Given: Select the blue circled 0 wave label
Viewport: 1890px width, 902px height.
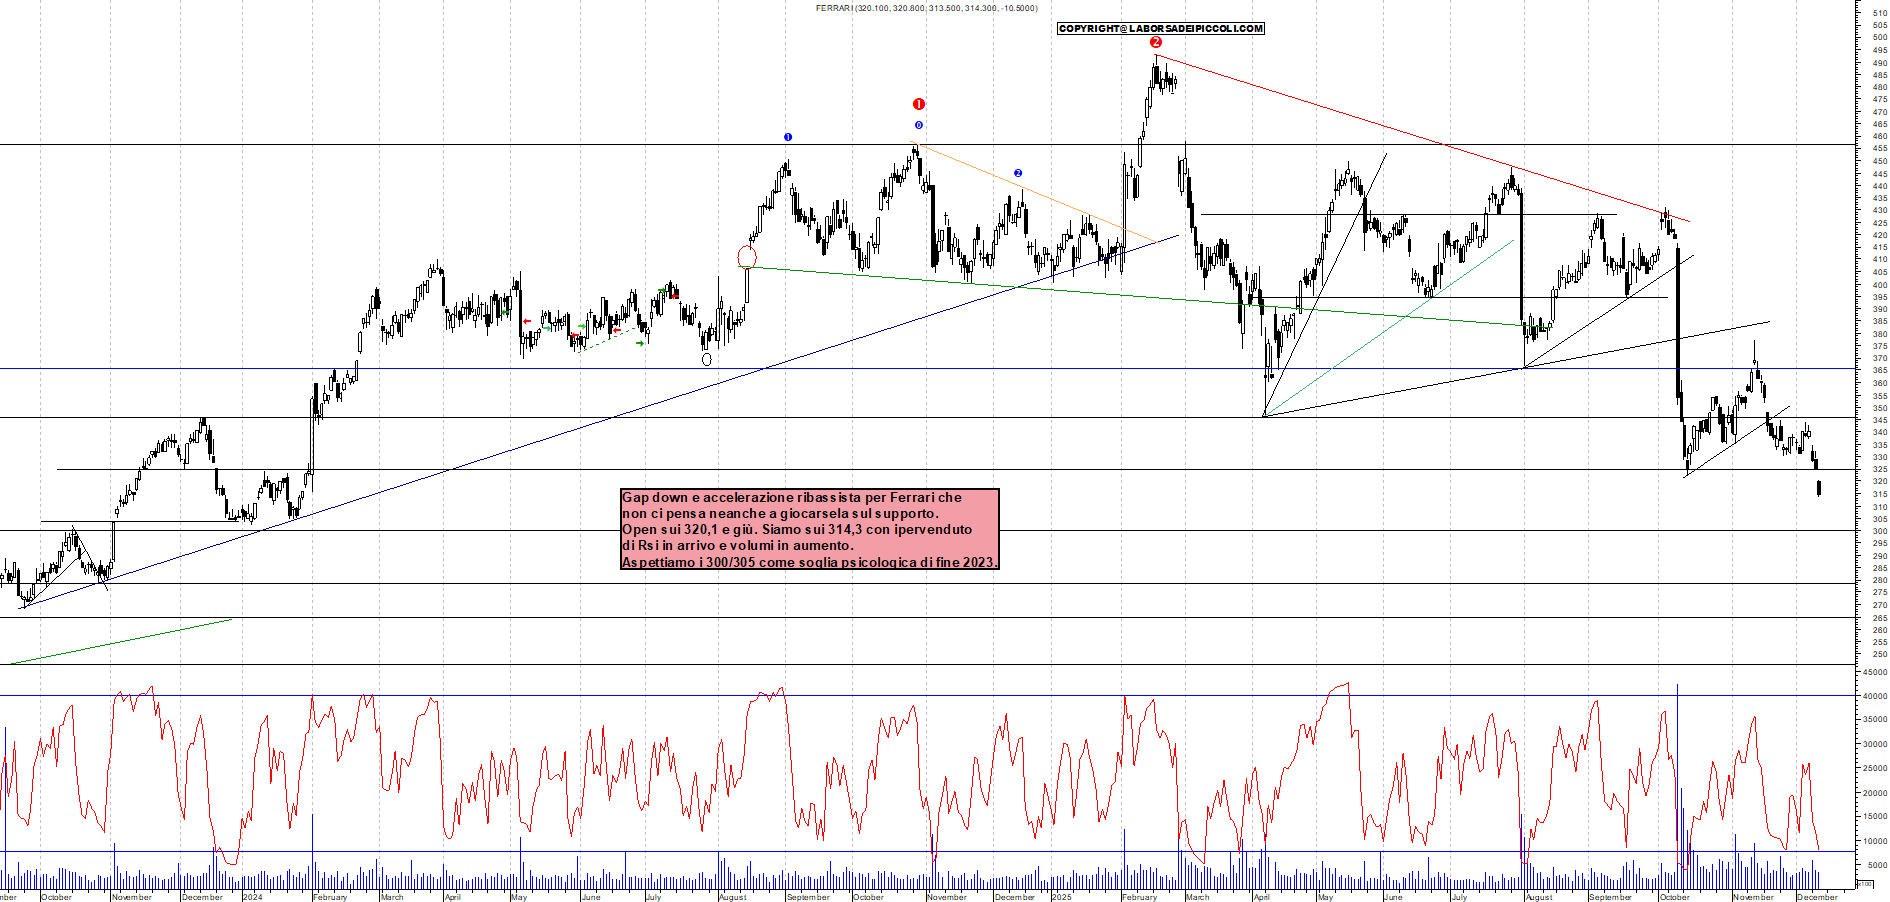Looking at the screenshot, I should [x=919, y=125].
